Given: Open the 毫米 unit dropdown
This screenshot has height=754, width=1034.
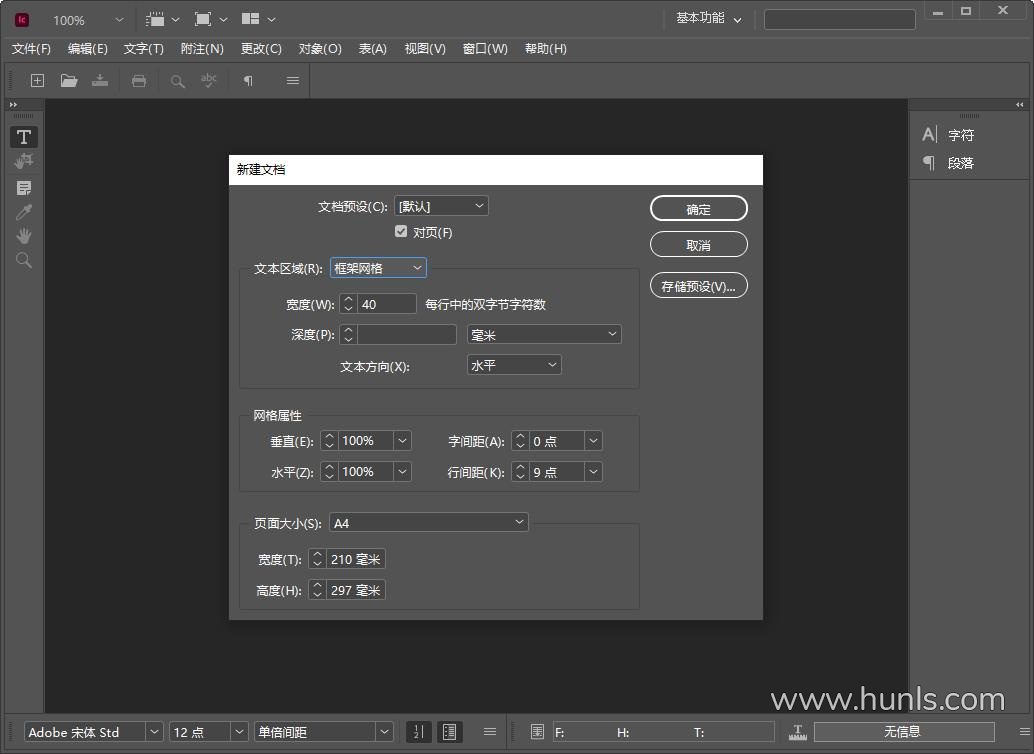Looking at the screenshot, I should click(544, 334).
